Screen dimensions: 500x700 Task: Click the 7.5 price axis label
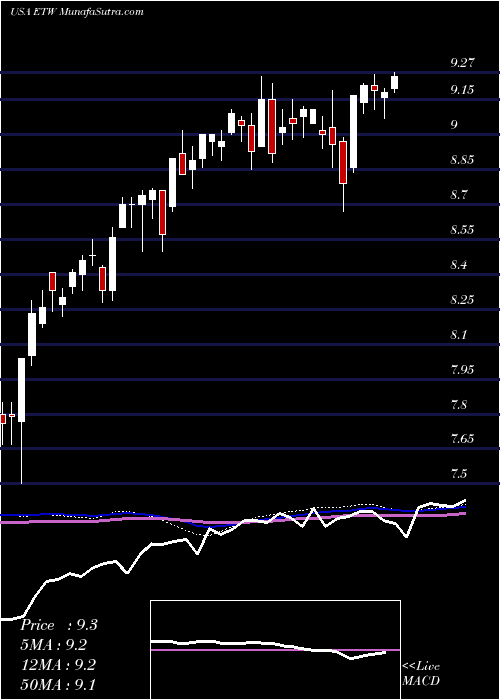click(459, 473)
